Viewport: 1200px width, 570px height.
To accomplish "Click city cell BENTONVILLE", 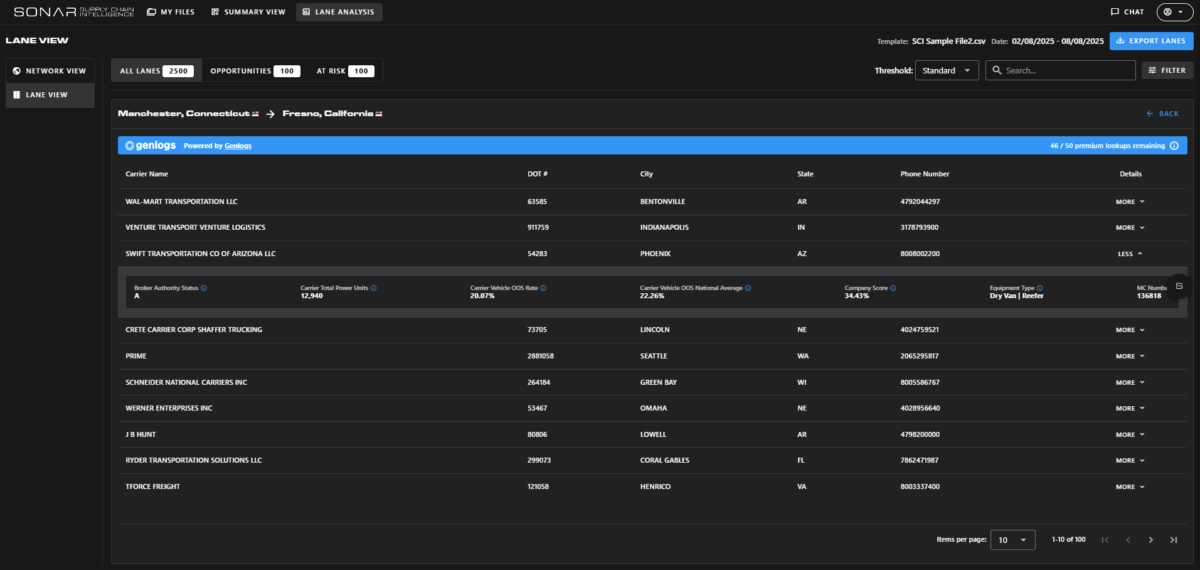I will (x=662, y=201).
